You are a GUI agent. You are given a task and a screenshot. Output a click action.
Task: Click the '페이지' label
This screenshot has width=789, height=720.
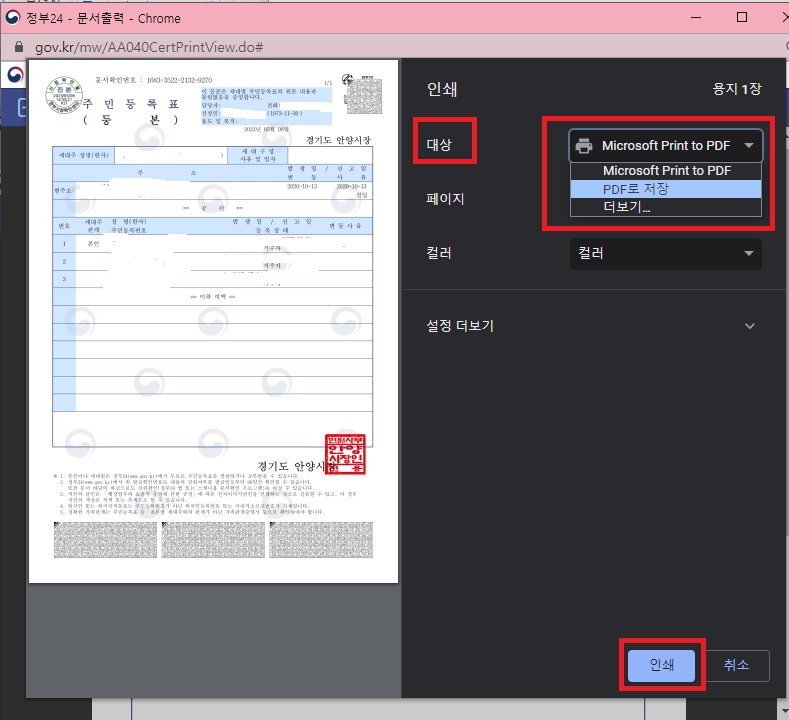[x=445, y=199]
